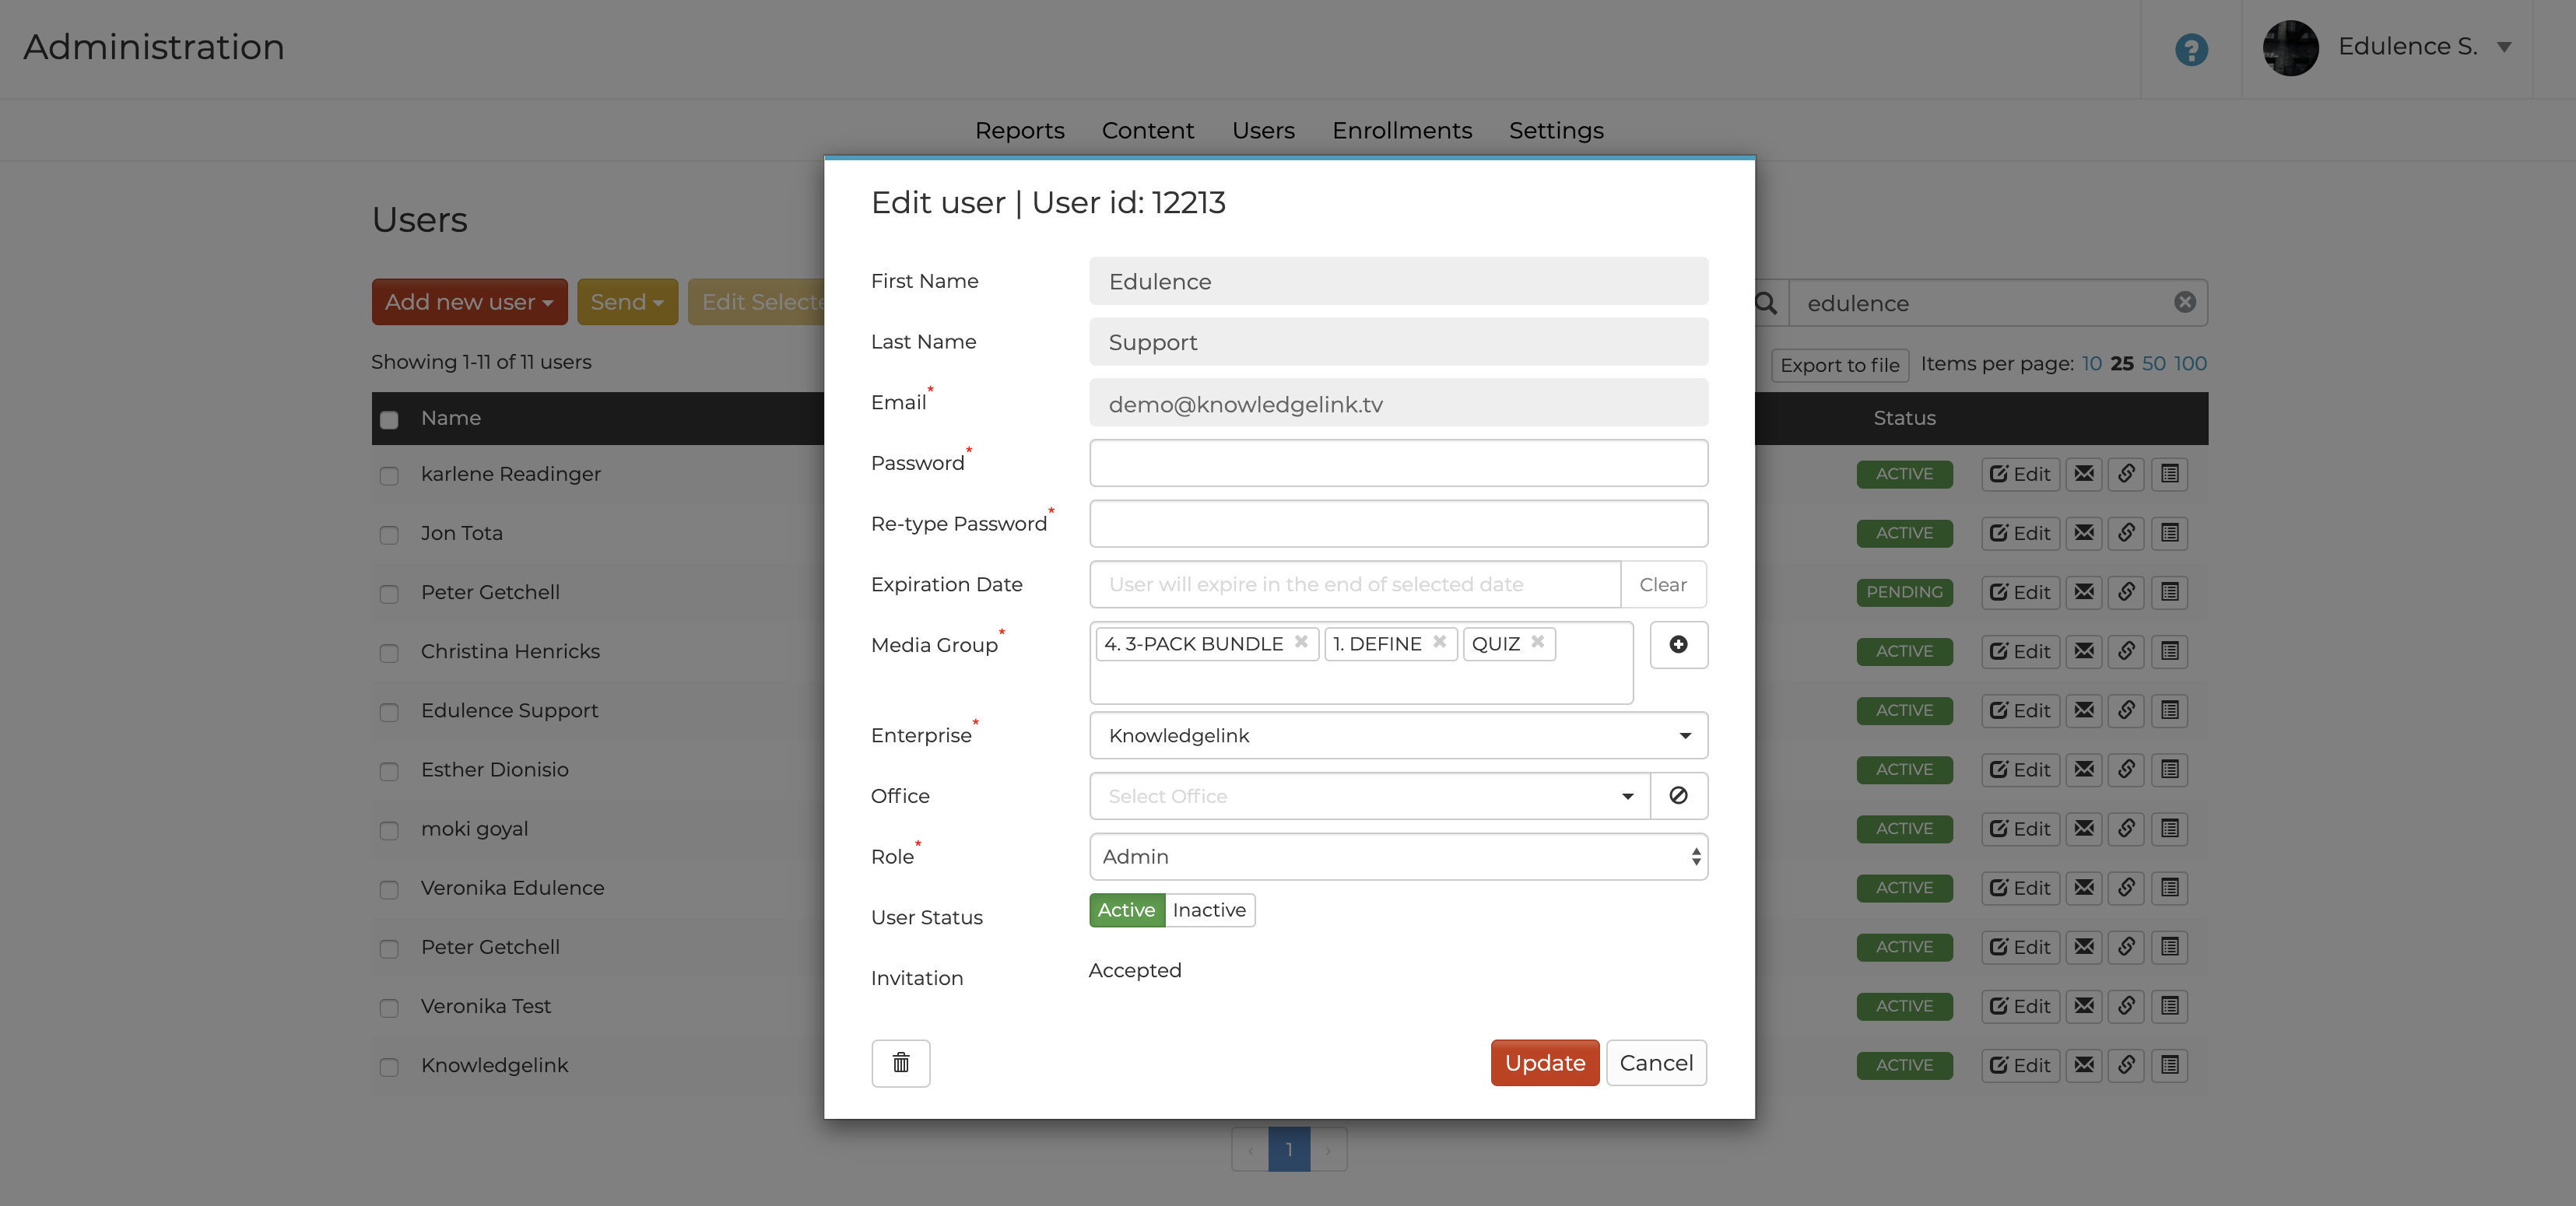Screen dimensions: 2576x1206
Task: Open the Settings menu item
Action: [x=1555, y=130]
